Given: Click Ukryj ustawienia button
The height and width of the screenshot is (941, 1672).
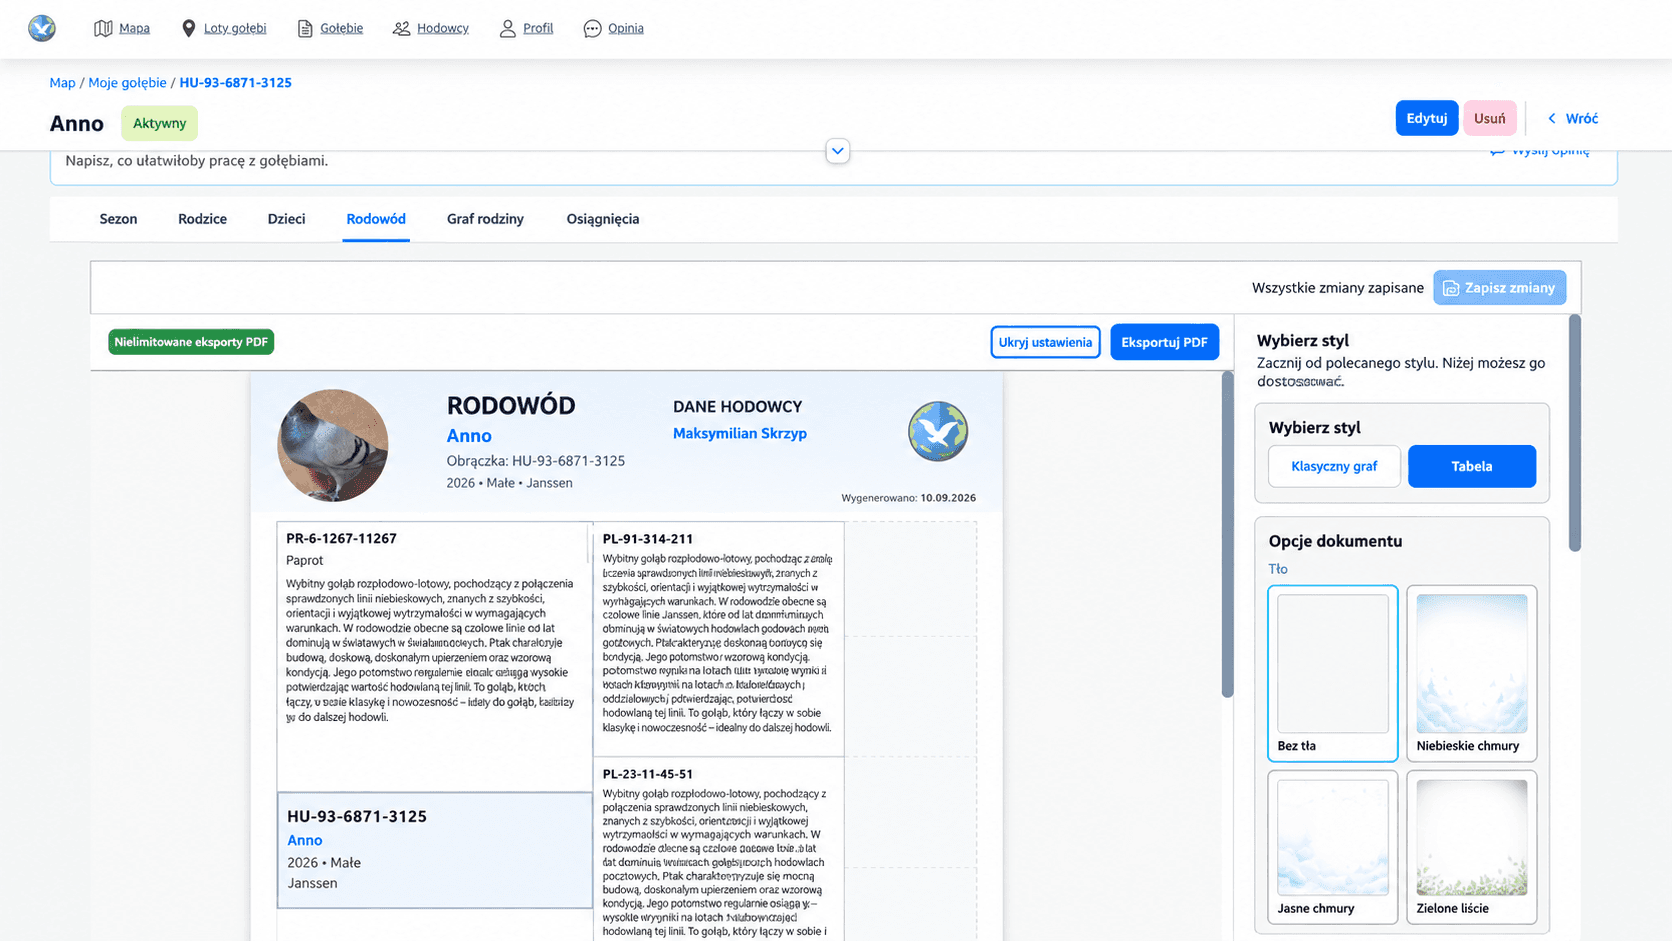Looking at the screenshot, I should click(1045, 342).
